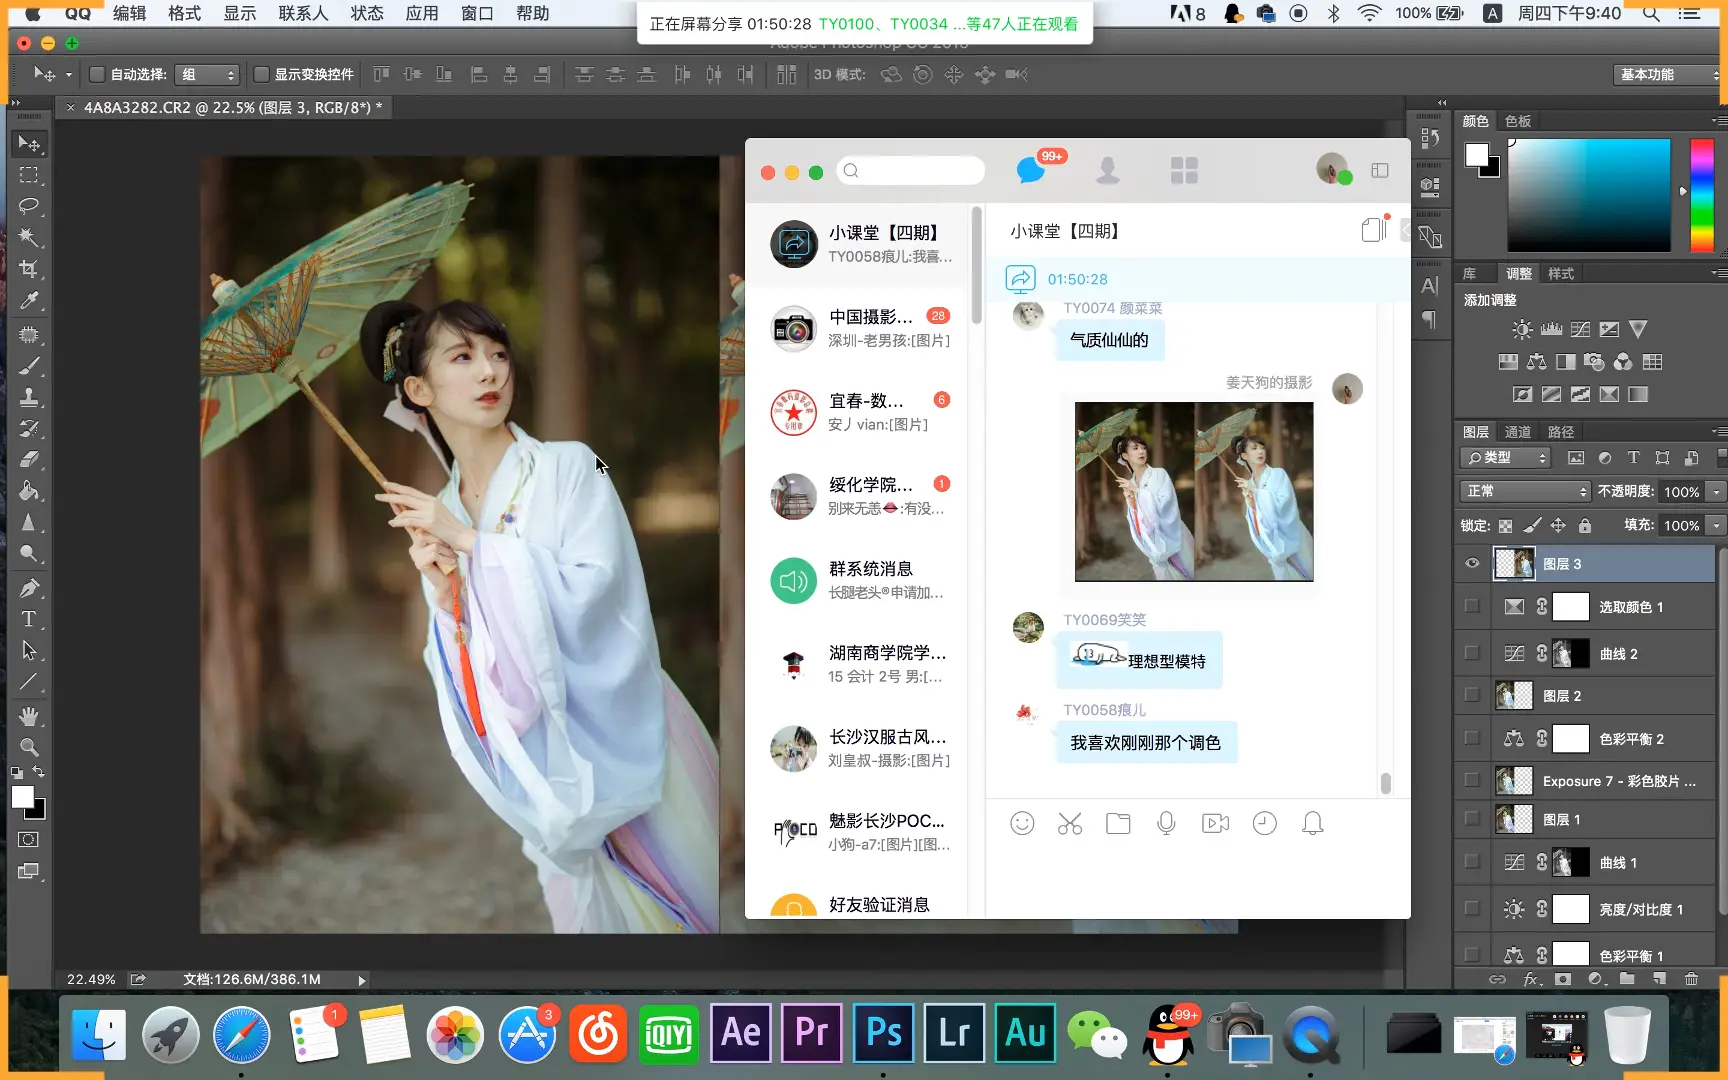Select the Hand tool

pyautogui.click(x=29, y=716)
